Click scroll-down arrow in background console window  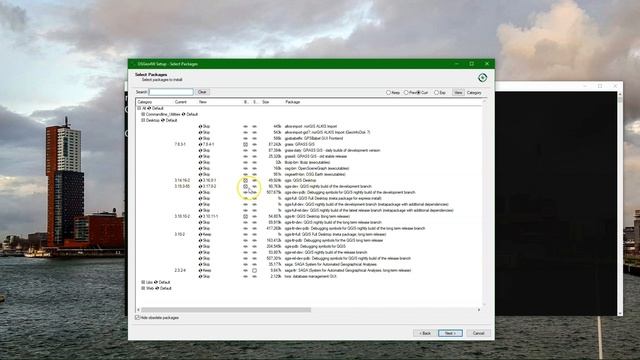(x=620, y=313)
